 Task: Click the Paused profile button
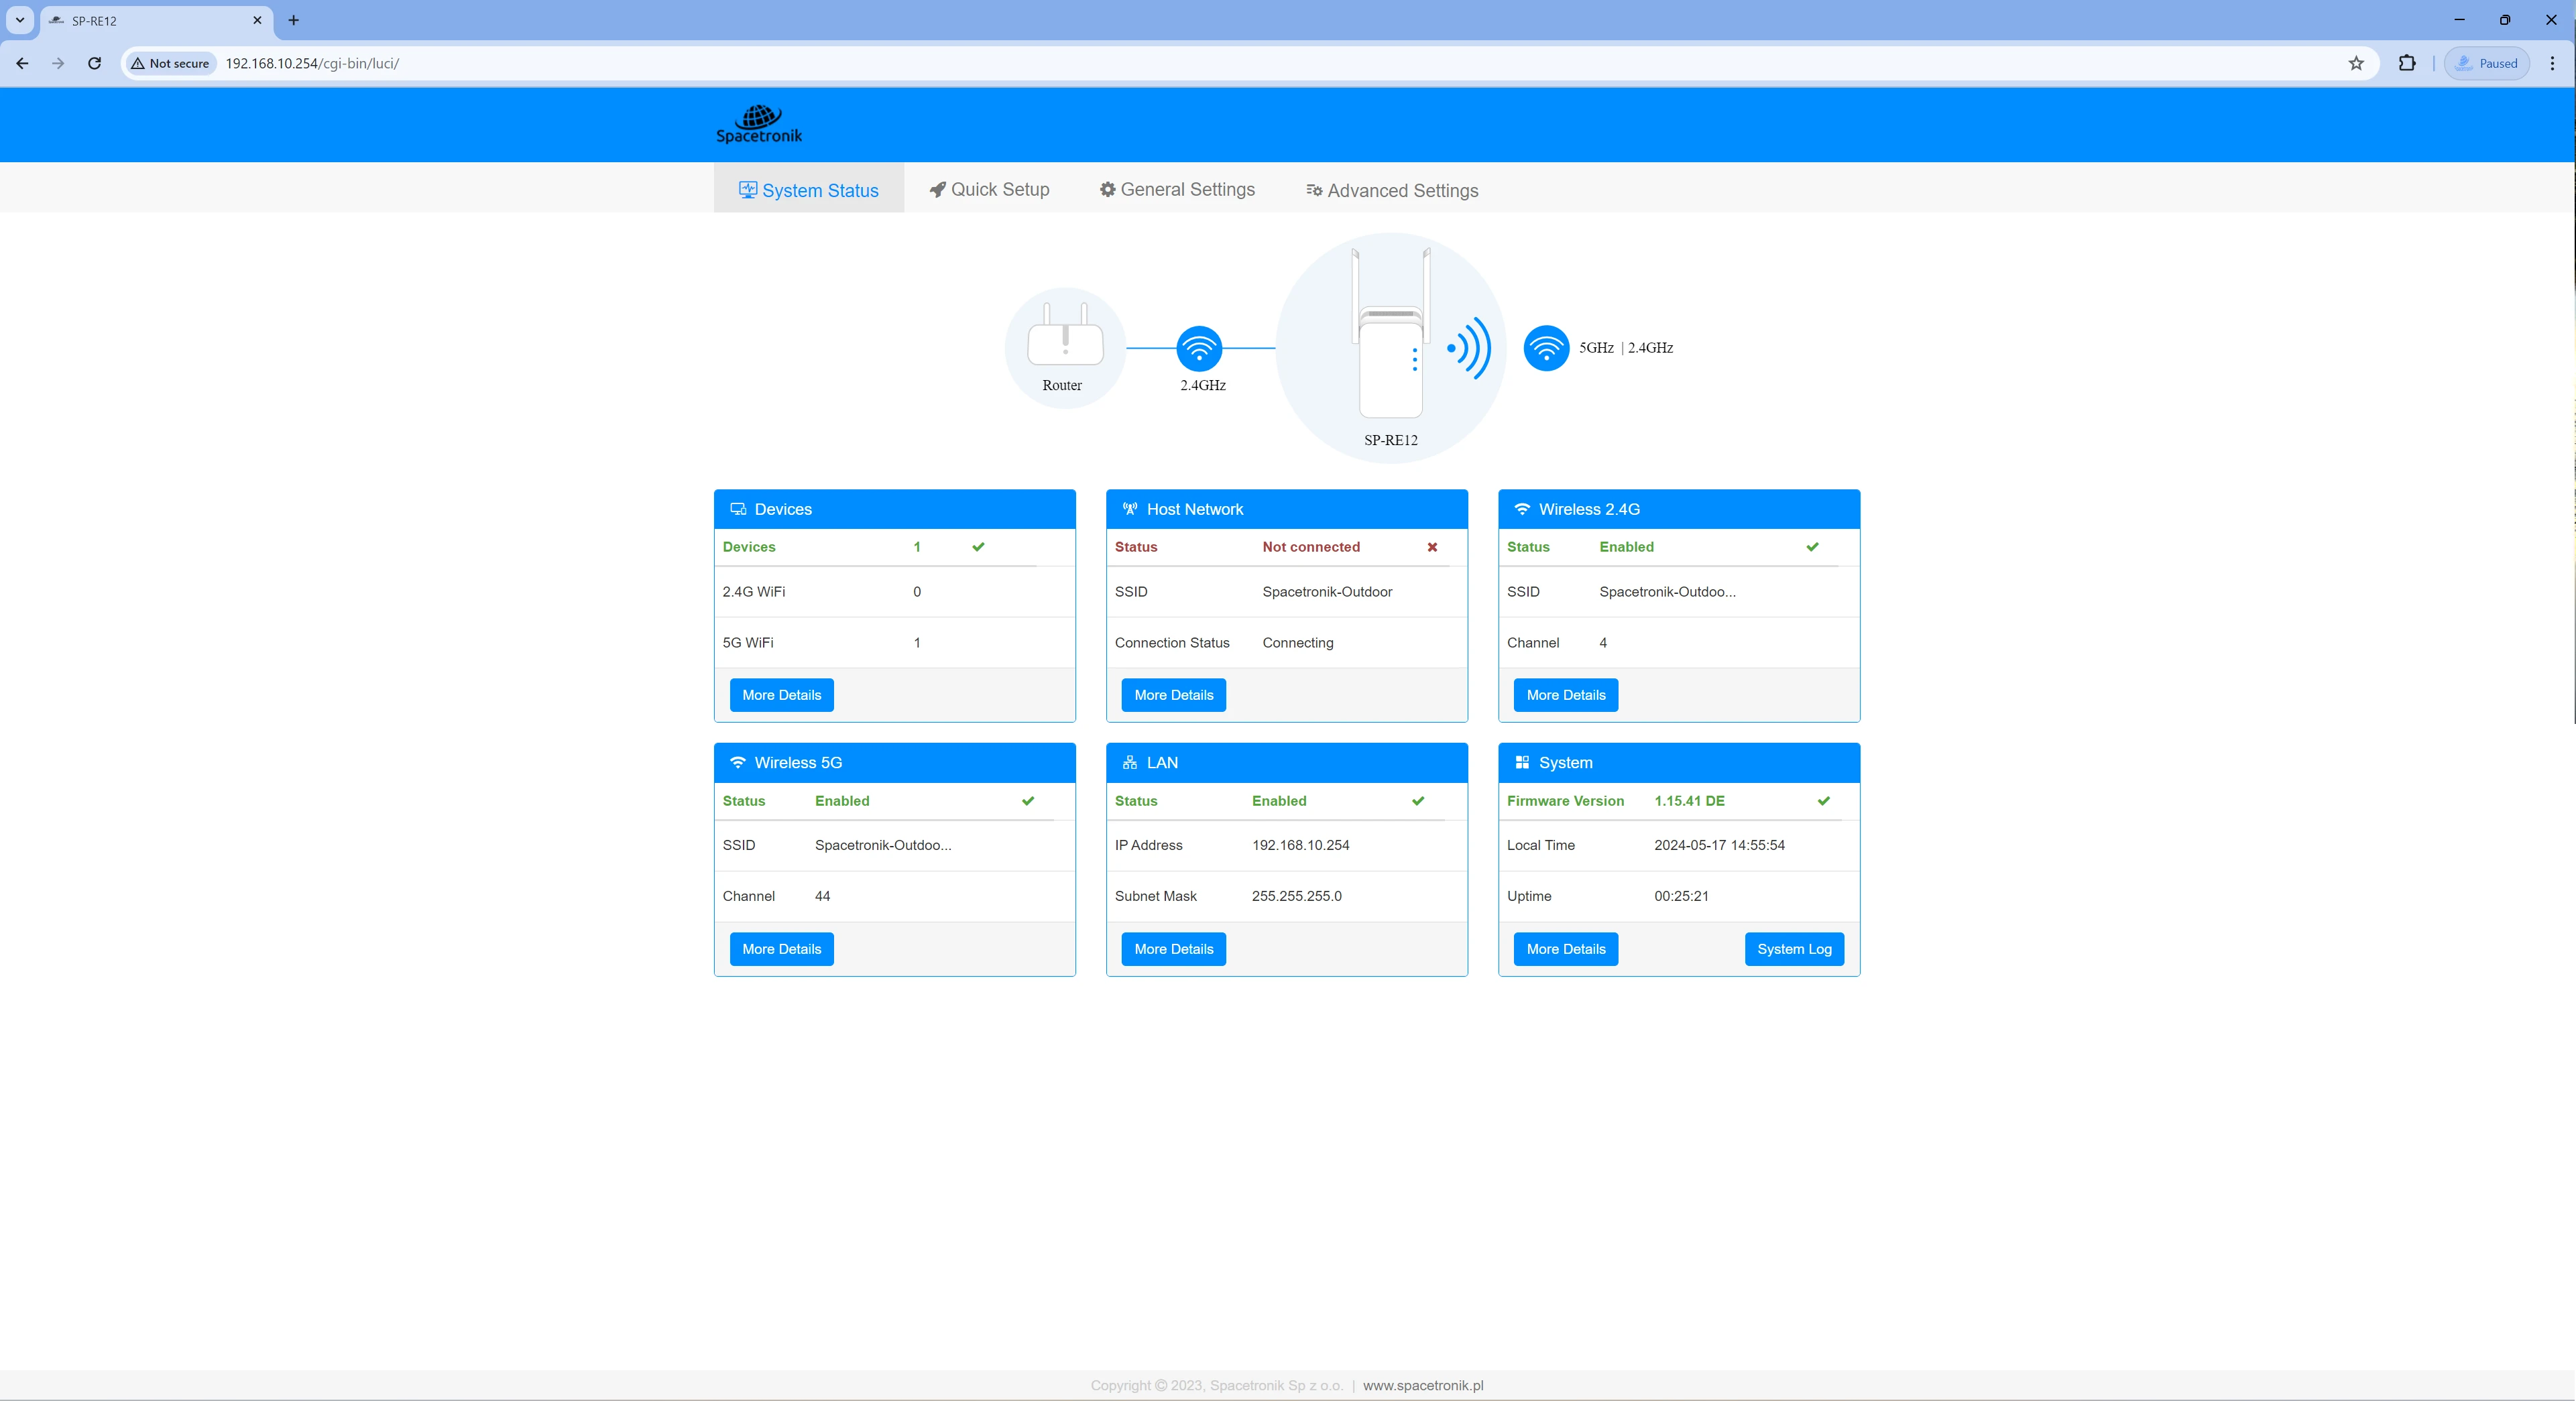(x=2487, y=63)
